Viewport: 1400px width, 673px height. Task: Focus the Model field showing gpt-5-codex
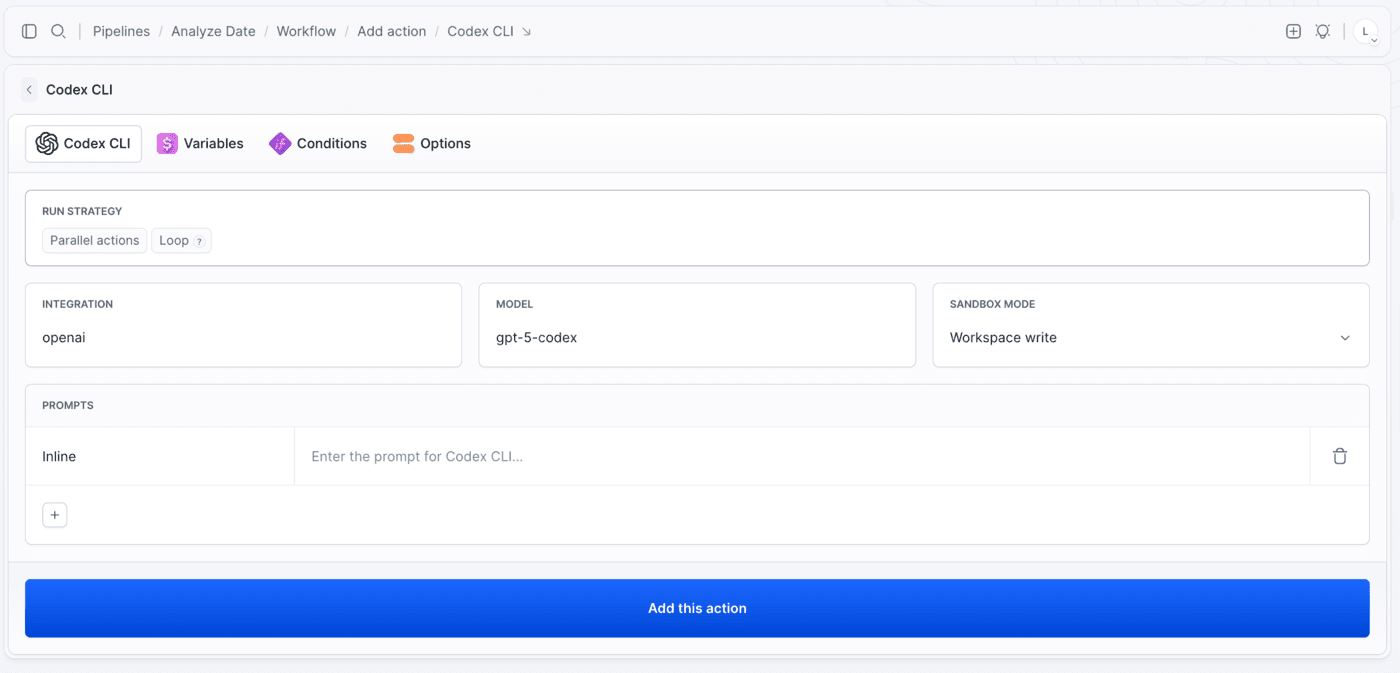697,325
